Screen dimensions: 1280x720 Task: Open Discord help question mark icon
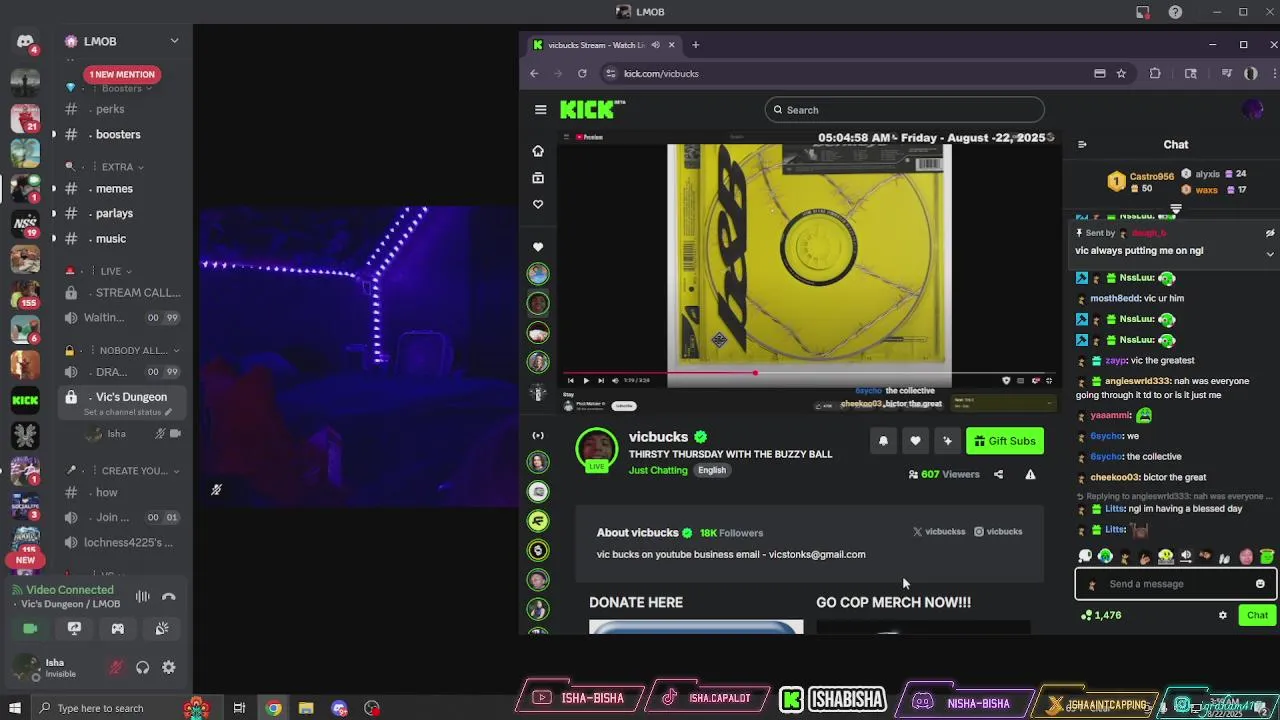pos(1176,12)
